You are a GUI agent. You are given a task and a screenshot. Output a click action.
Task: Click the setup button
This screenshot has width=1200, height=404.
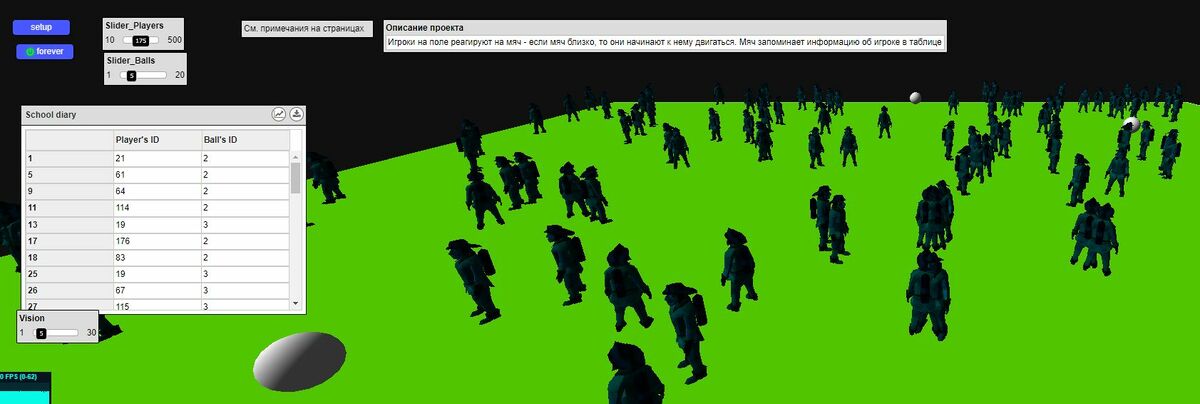tap(41, 27)
